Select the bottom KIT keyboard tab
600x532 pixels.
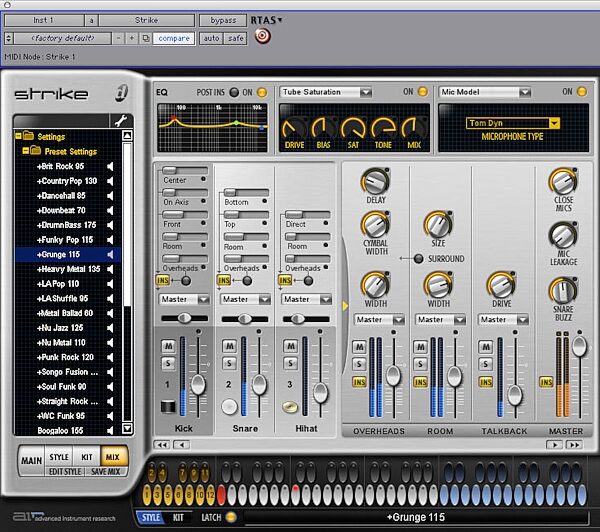[x=178, y=518]
